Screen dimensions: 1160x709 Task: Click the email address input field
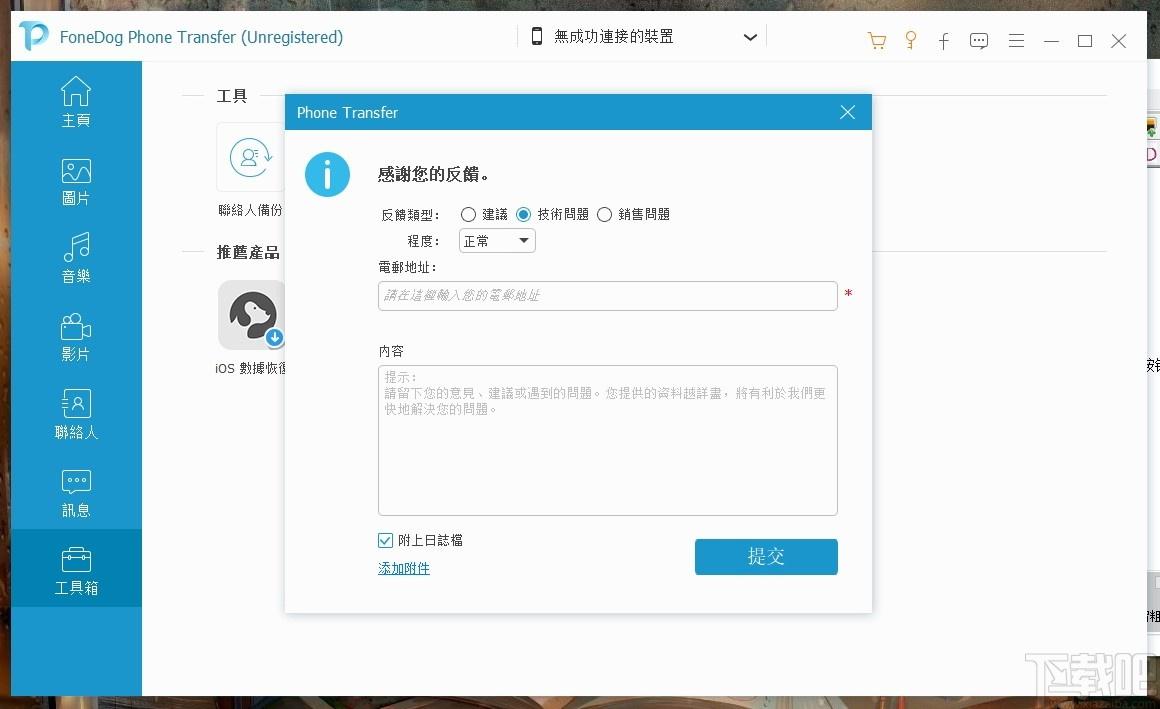click(x=607, y=295)
